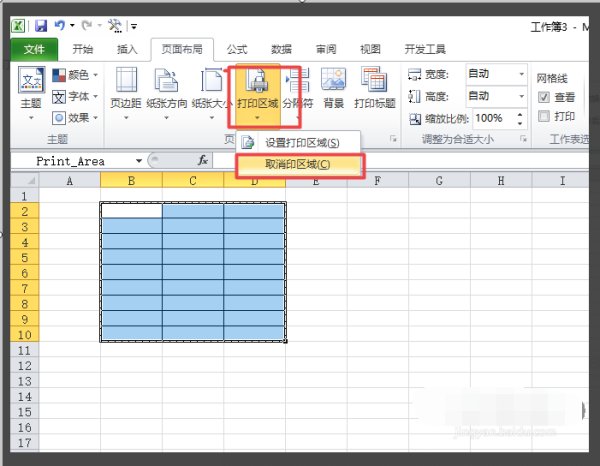
Task: Switch to the Developer (开发工具) tab
Action: (x=425, y=49)
